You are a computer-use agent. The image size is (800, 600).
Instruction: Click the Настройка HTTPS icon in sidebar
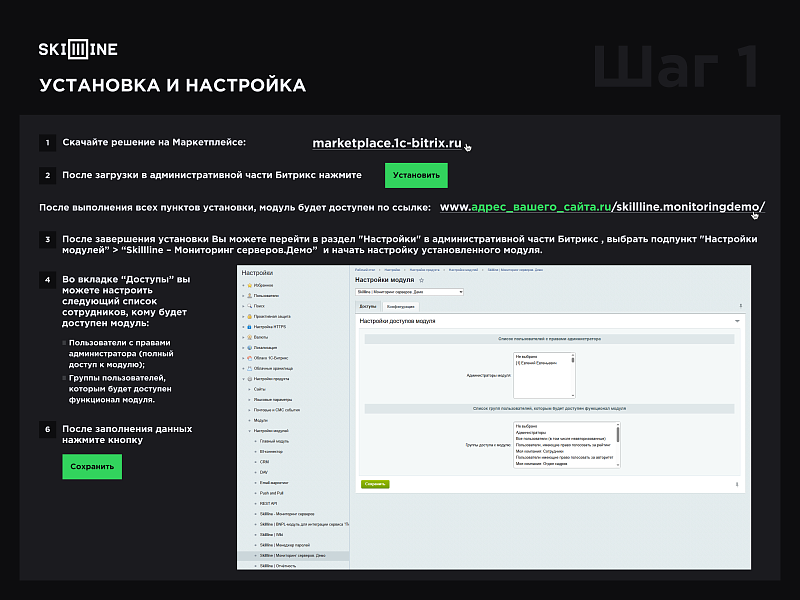pyautogui.click(x=249, y=329)
